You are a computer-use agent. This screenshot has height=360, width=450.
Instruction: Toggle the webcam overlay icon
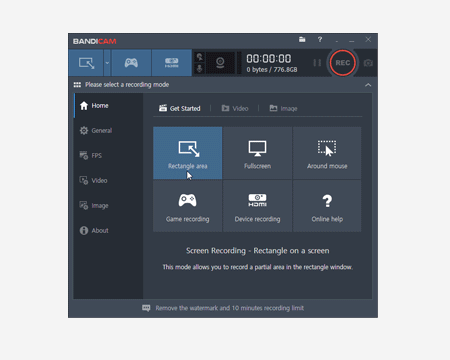[220, 63]
